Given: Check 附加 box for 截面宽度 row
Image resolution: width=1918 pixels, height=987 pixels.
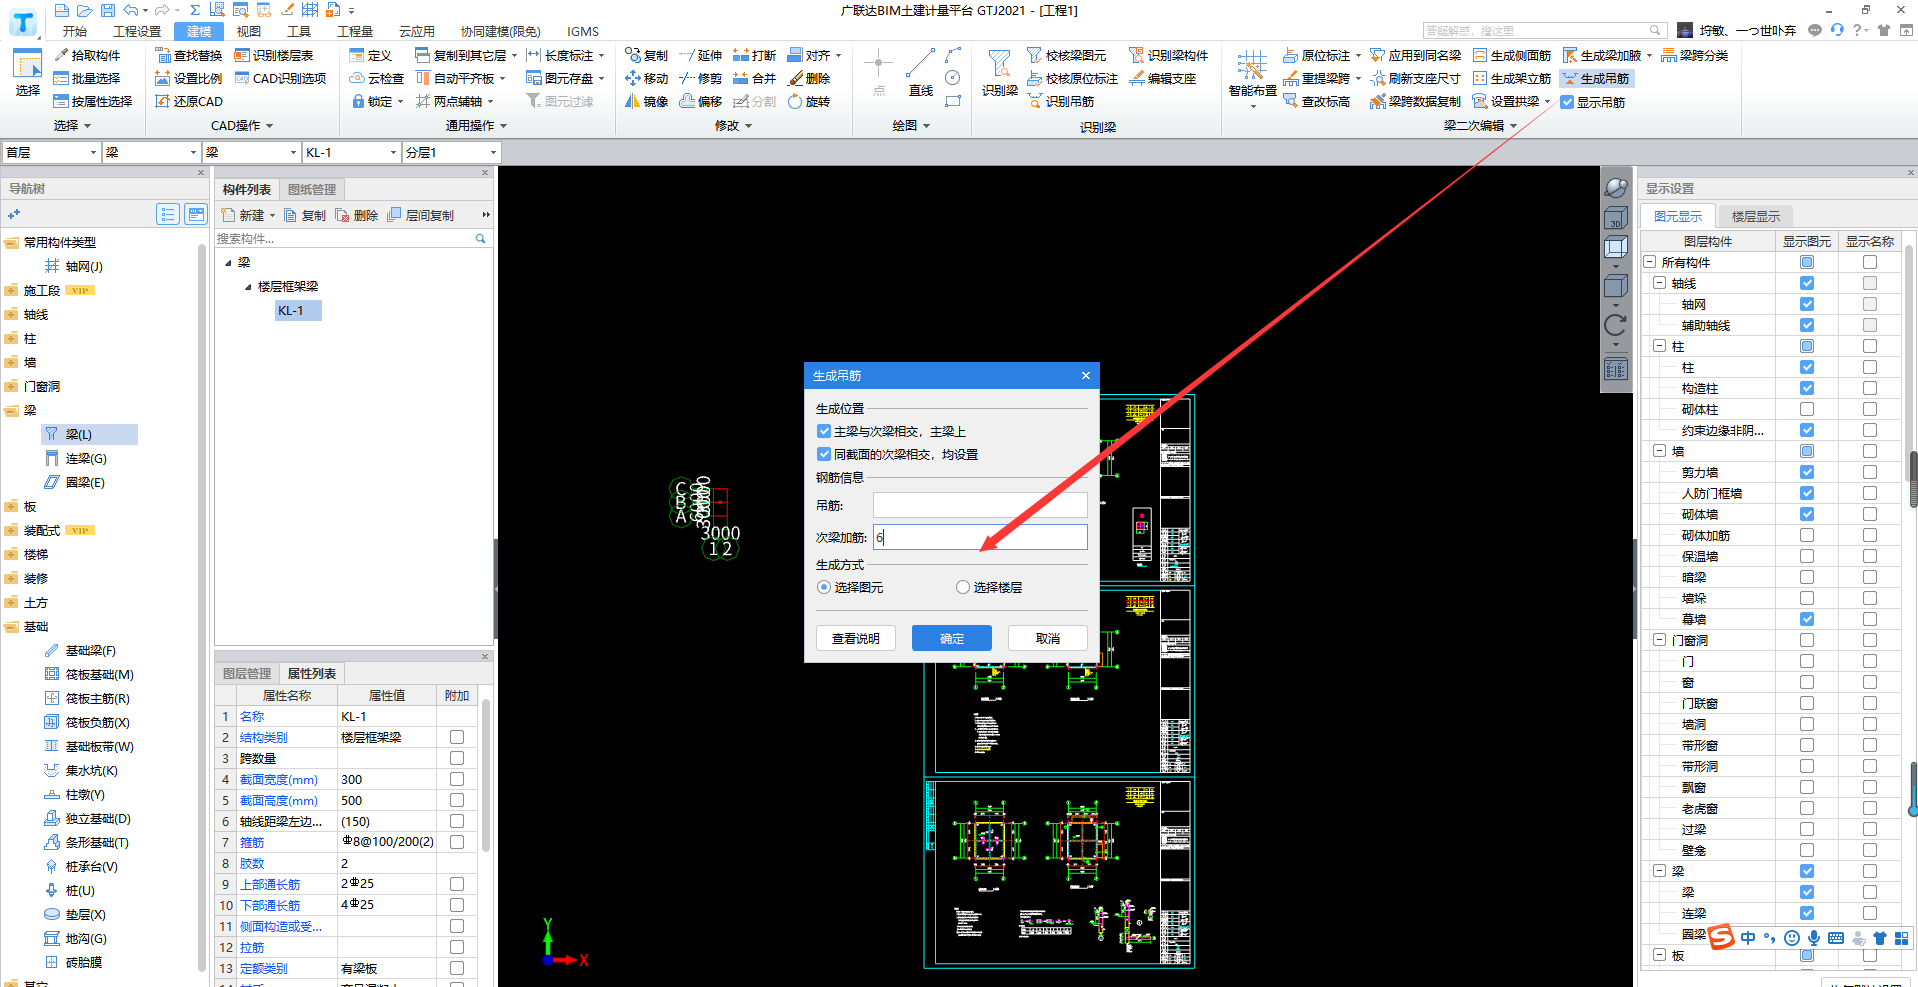Looking at the screenshot, I should click(x=457, y=779).
